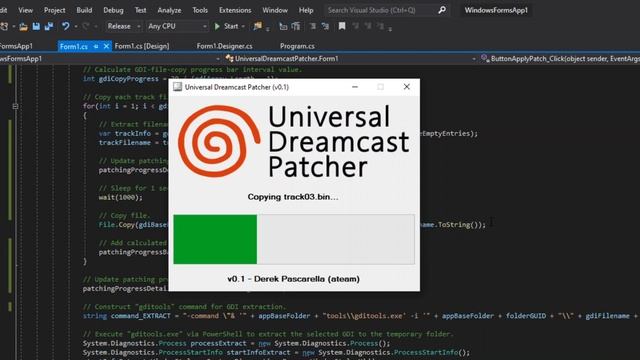The image size is (640, 360).
Task: Toggle a bookmark with the bookmark icon
Action: pos(342,27)
